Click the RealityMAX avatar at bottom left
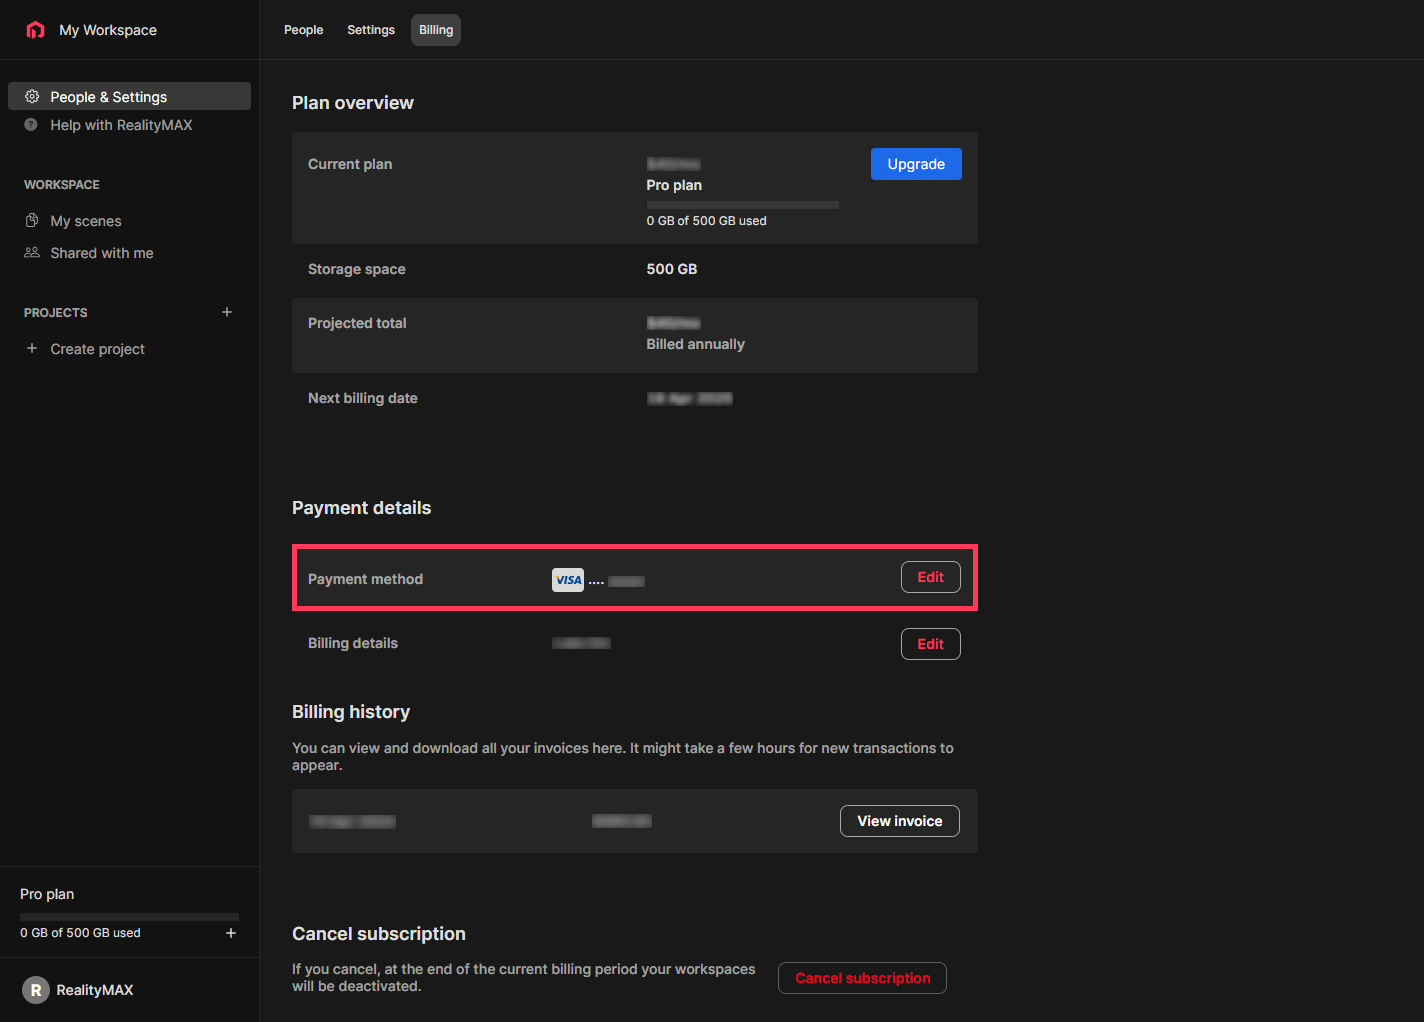The height and width of the screenshot is (1022, 1424). point(36,989)
